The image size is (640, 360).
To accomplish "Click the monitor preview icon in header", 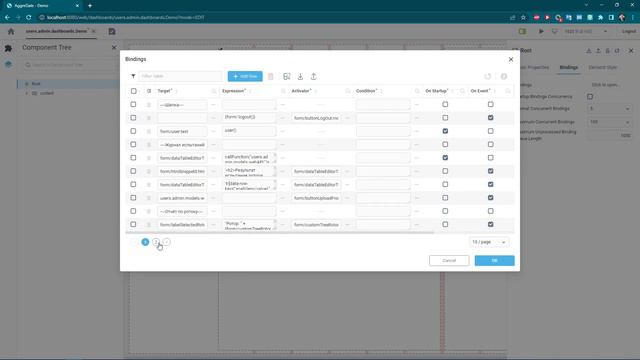I will [x=554, y=31].
